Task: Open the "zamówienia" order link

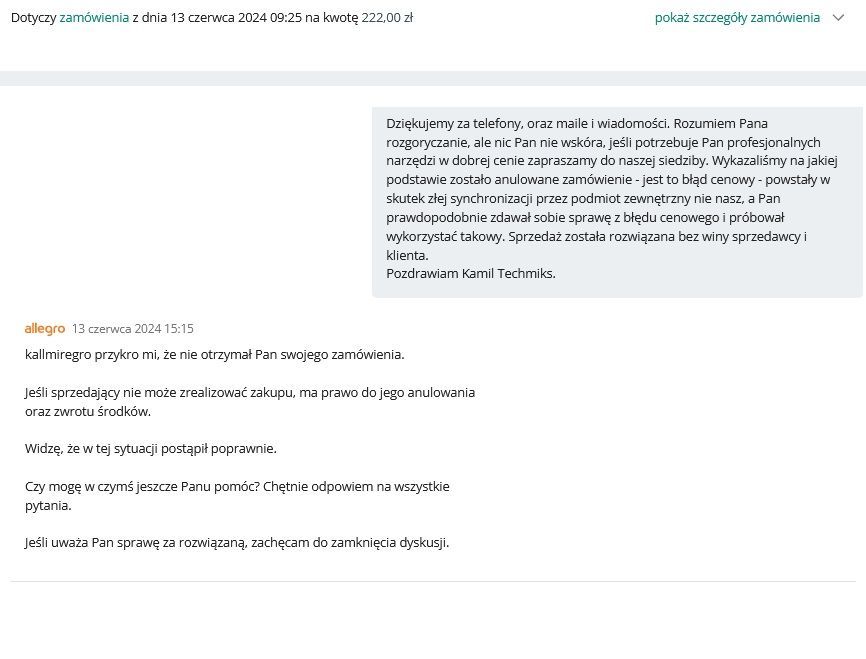Action: click(94, 18)
